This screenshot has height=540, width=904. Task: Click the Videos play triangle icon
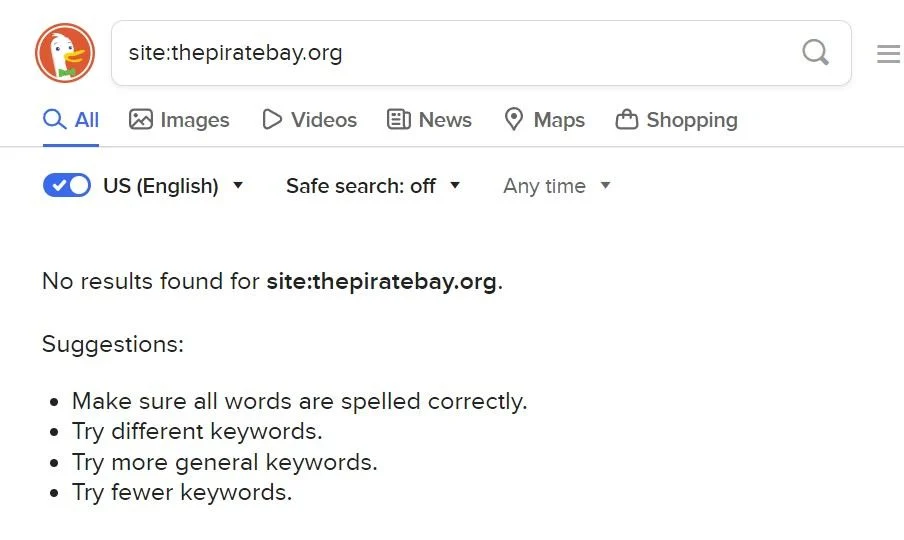coord(272,120)
